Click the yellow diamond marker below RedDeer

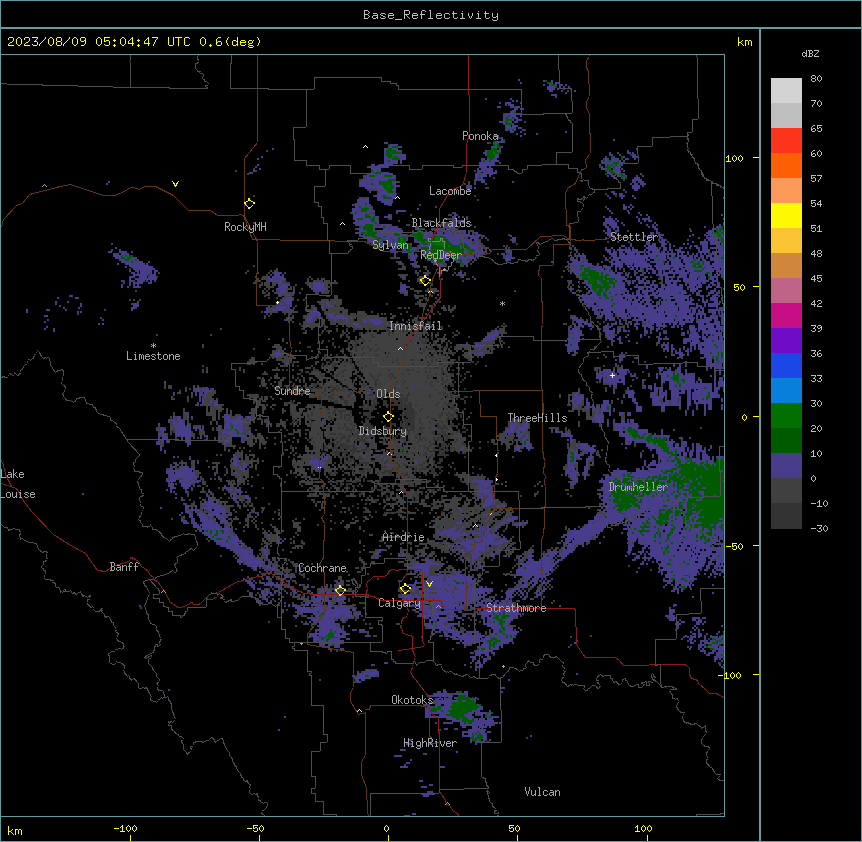pyautogui.click(x=426, y=281)
